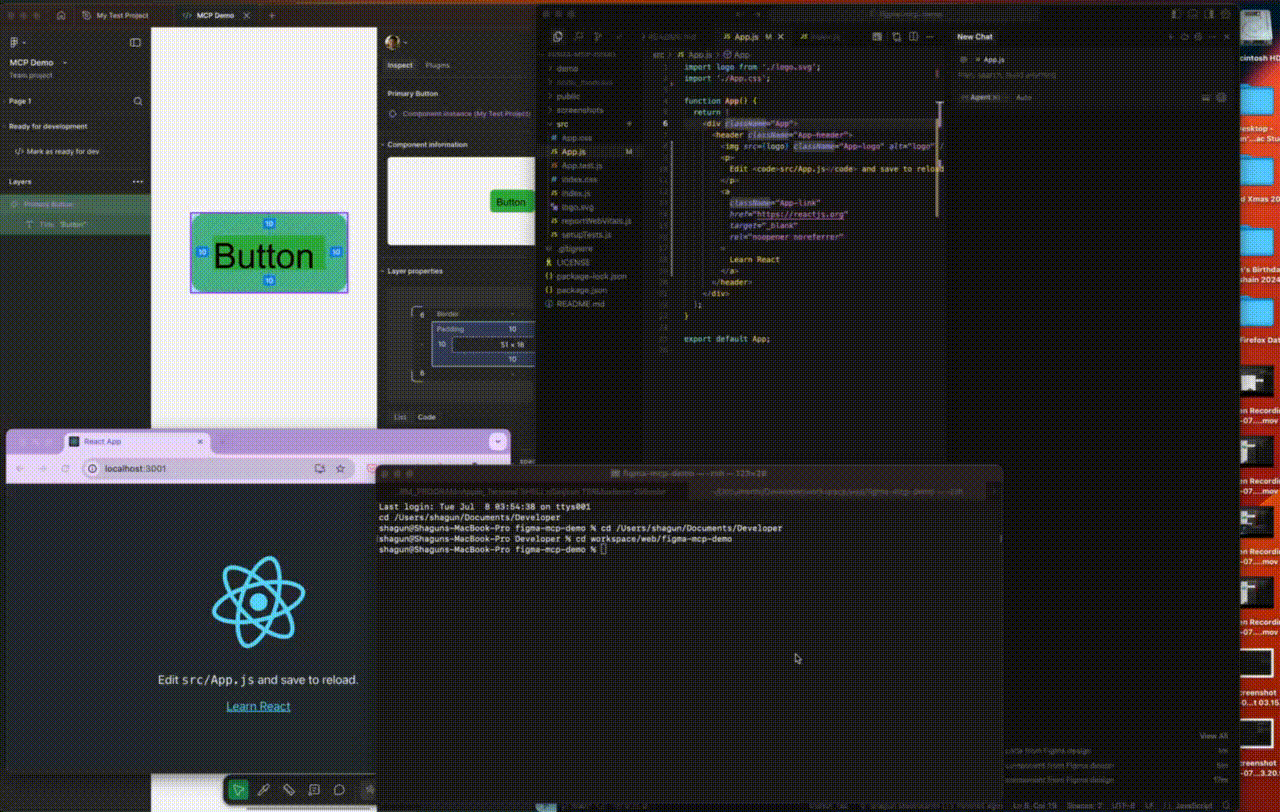Viewport: 1280px width, 812px height.
Task: Switch to the My Test Project tab
Action: click(x=121, y=16)
